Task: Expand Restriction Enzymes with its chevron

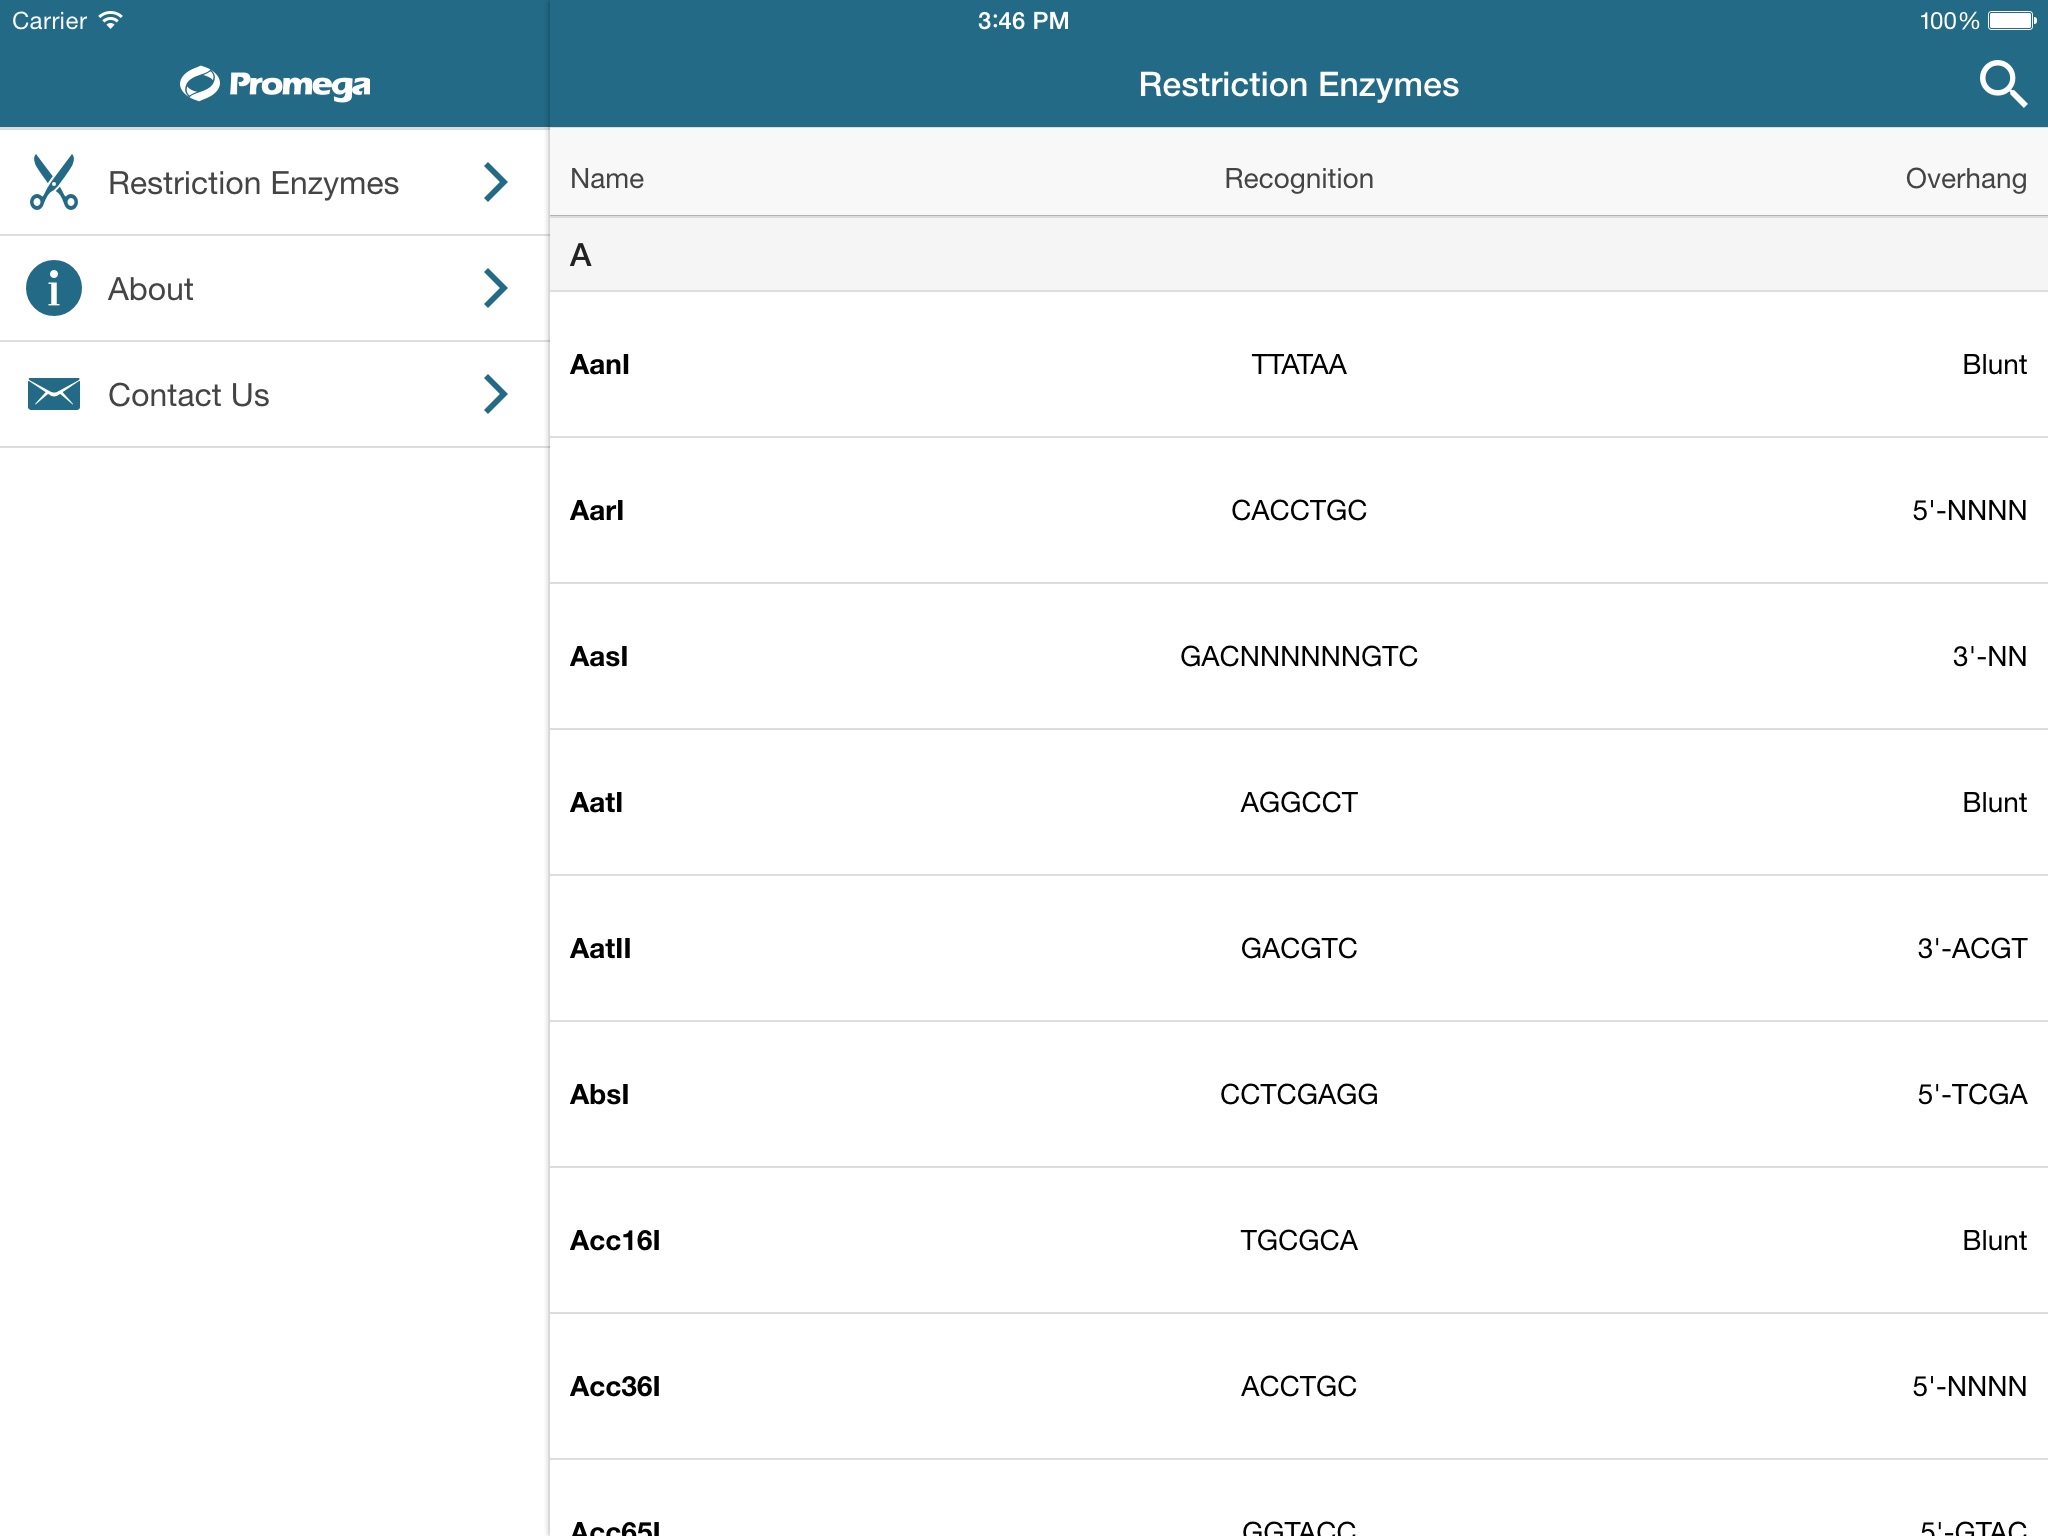Action: coord(495,182)
